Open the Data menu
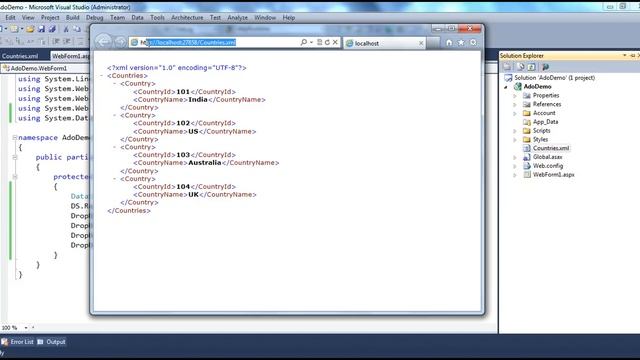Screen dimensions: 640x360 pos(137,18)
